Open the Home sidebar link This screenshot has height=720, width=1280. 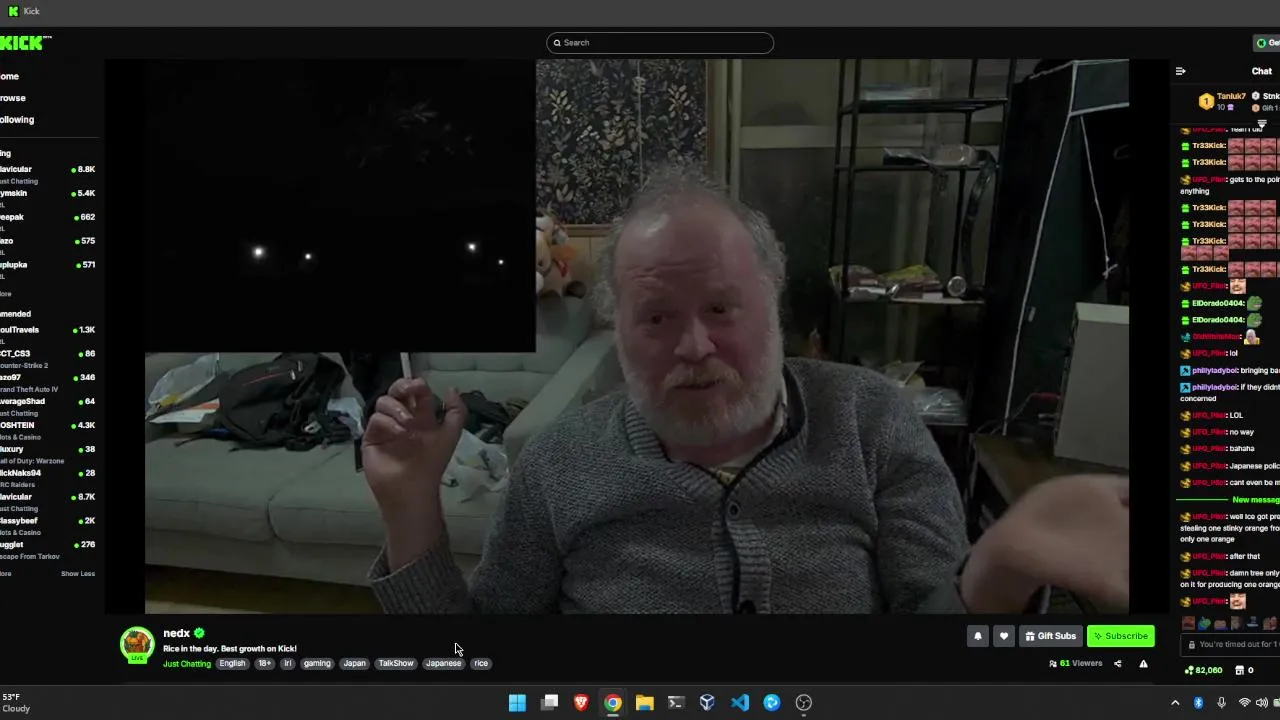pyautogui.click(x=9, y=77)
